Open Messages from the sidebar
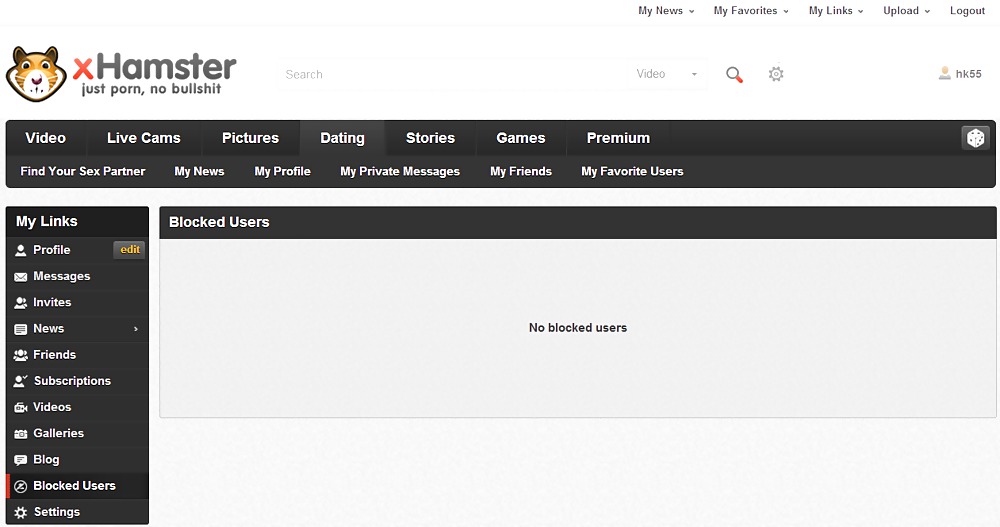 (x=61, y=276)
